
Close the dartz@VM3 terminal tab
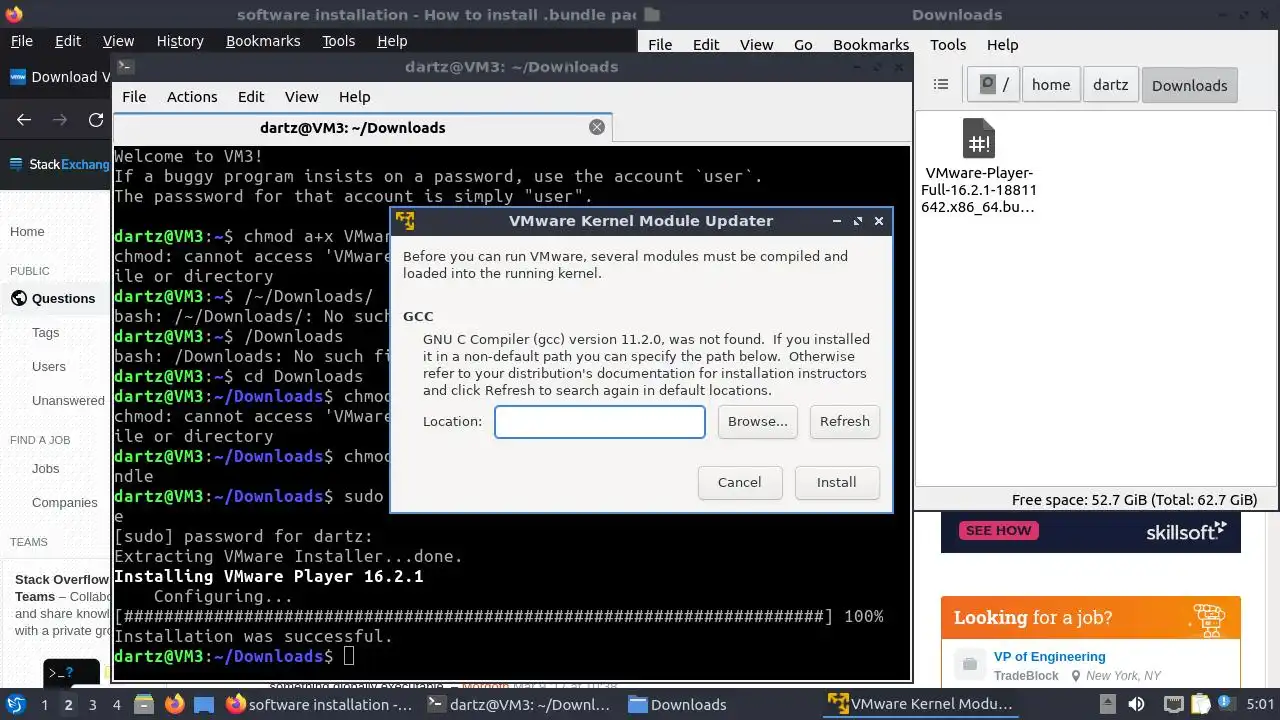(x=597, y=127)
